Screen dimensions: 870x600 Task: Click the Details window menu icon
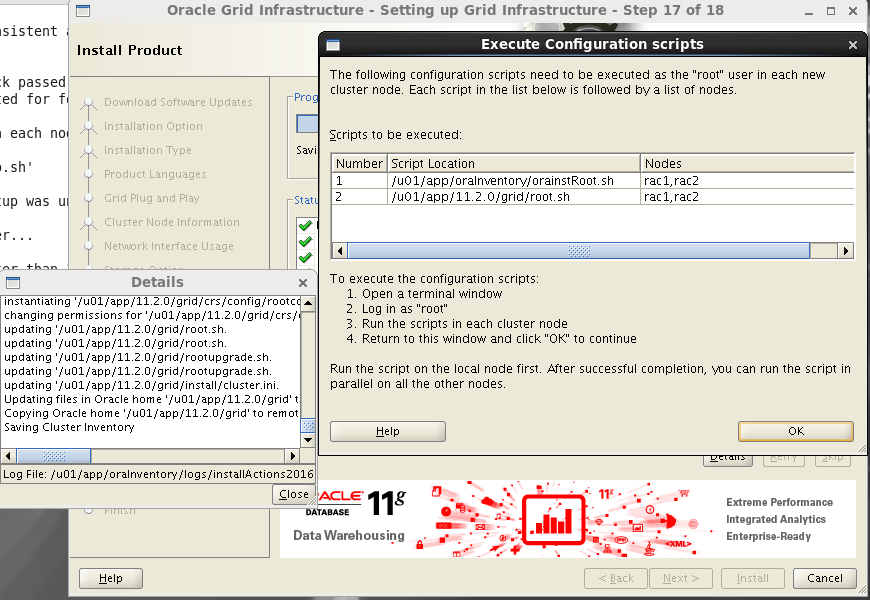13,283
